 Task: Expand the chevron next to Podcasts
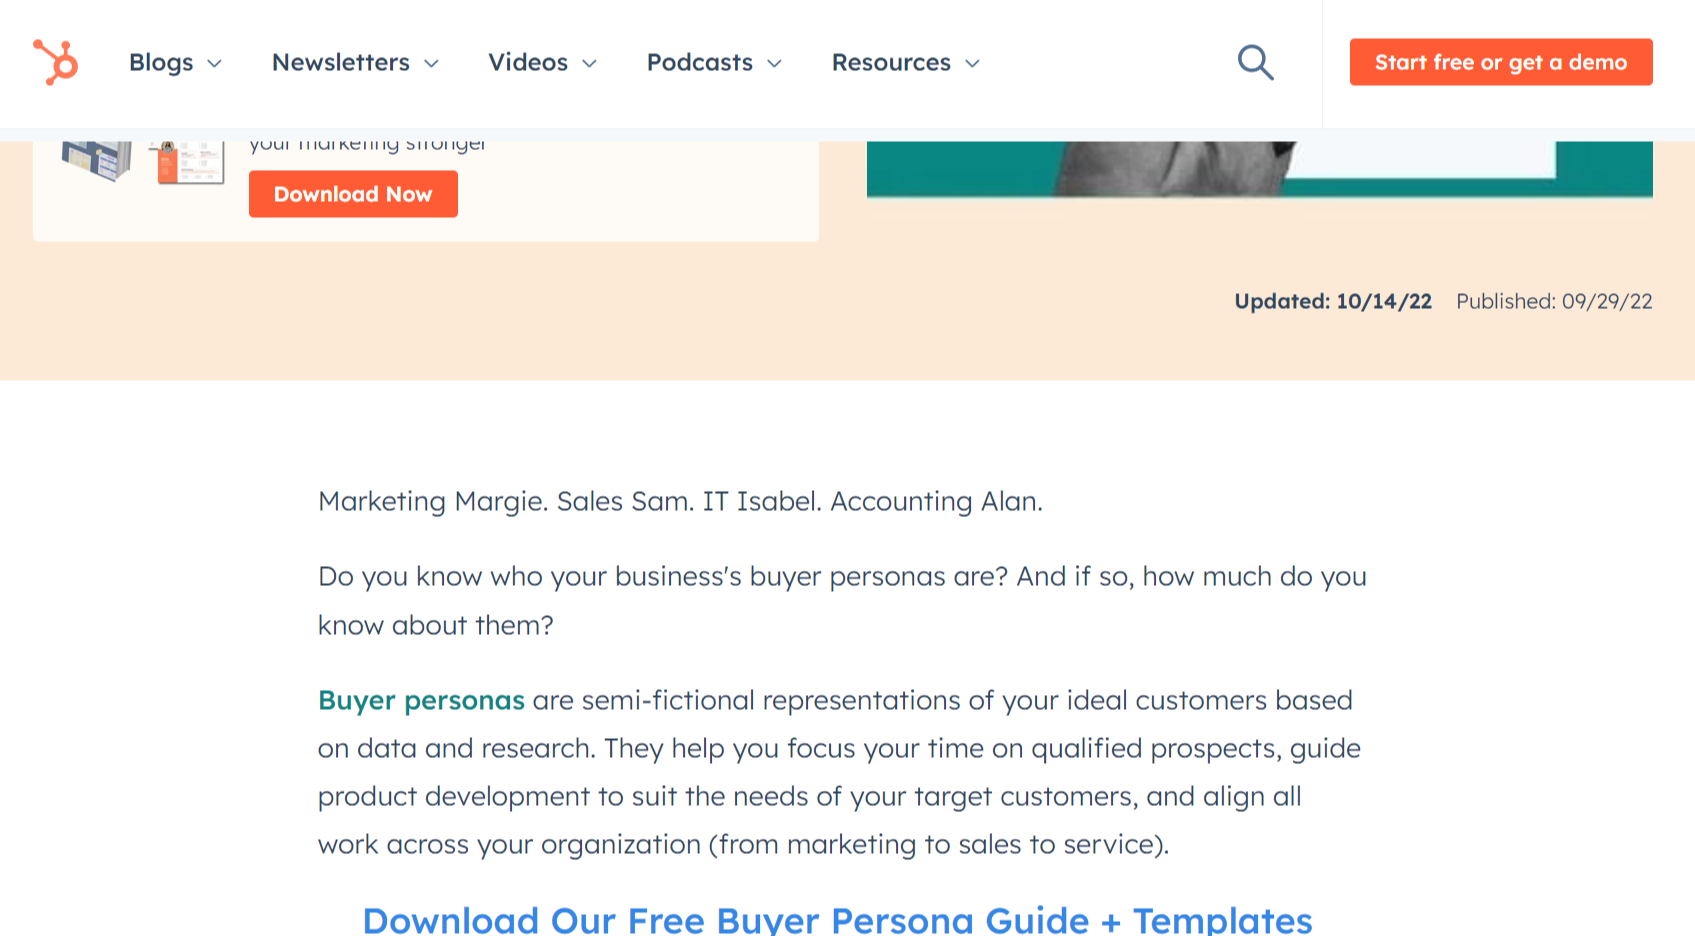coord(774,64)
